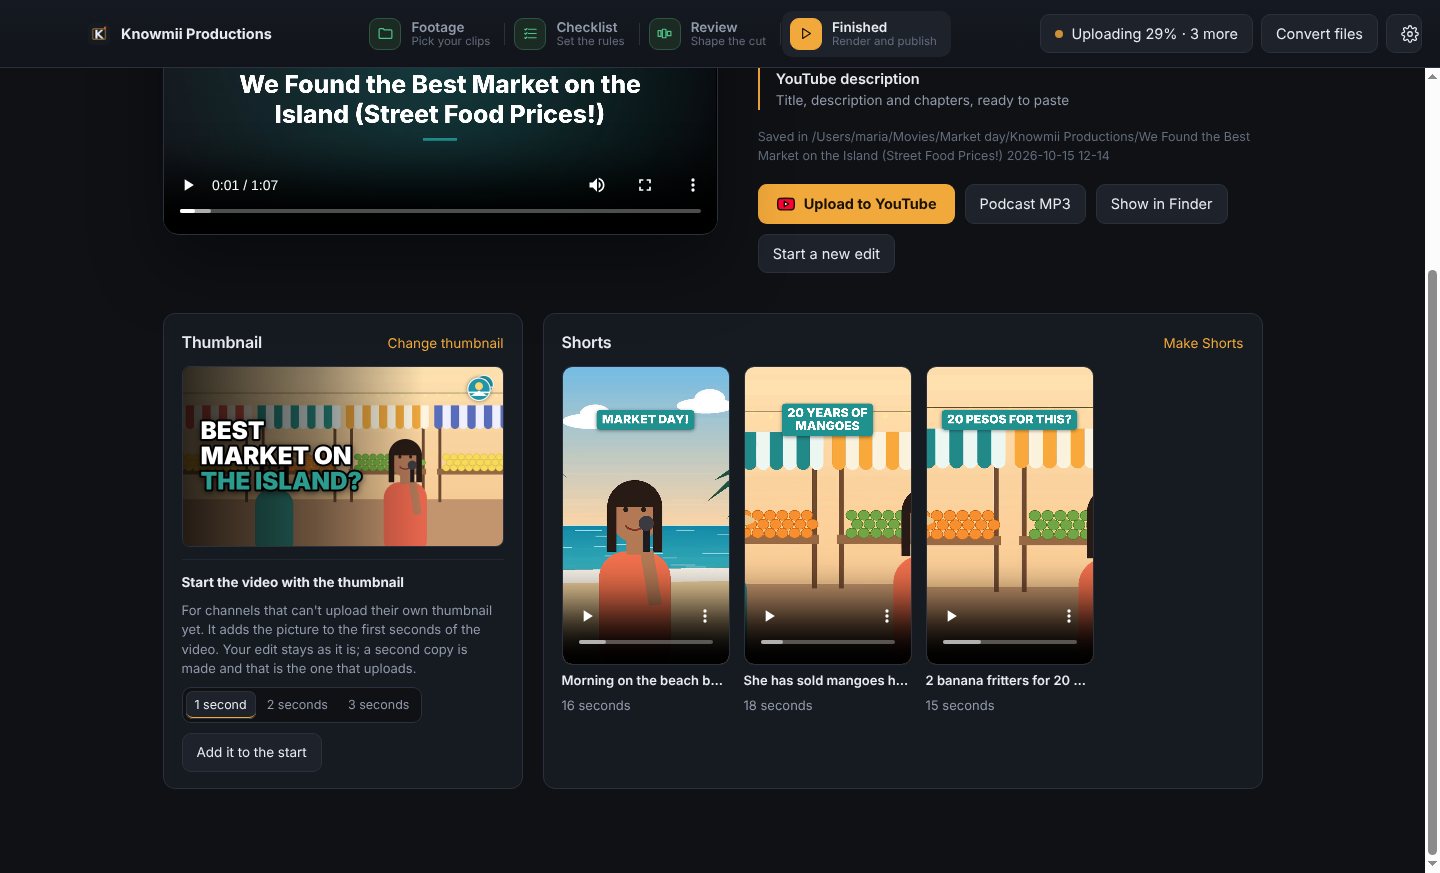This screenshot has width=1440, height=873.
Task: Open main video more options menu
Action: (692, 185)
